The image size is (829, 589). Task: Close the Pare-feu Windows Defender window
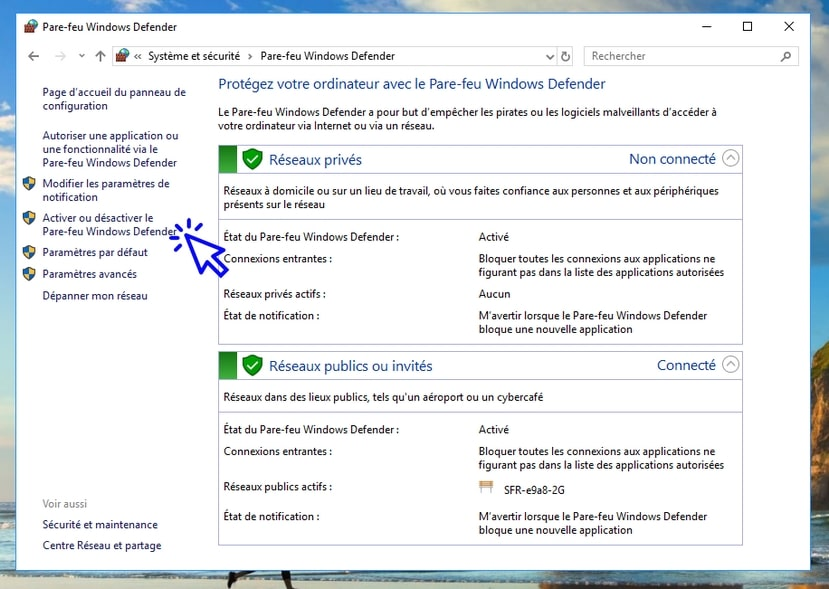(x=789, y=26)
